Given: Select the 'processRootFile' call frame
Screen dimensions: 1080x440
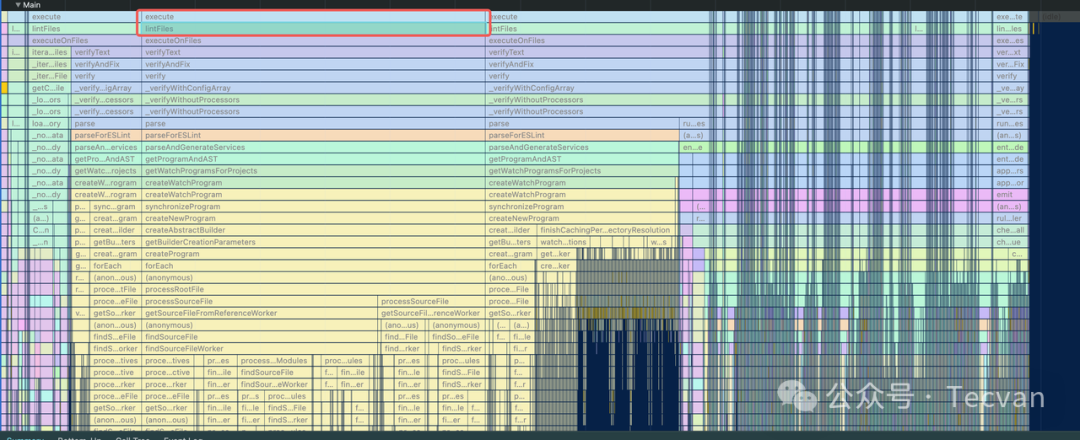Looking at the screenshot, I should (314, 290).
